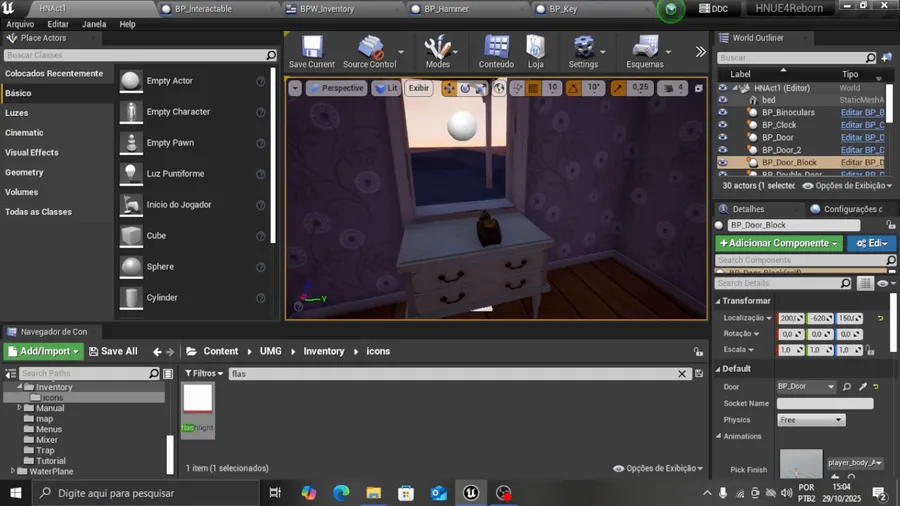Open the property matrix grid icon

coord(865,283)
